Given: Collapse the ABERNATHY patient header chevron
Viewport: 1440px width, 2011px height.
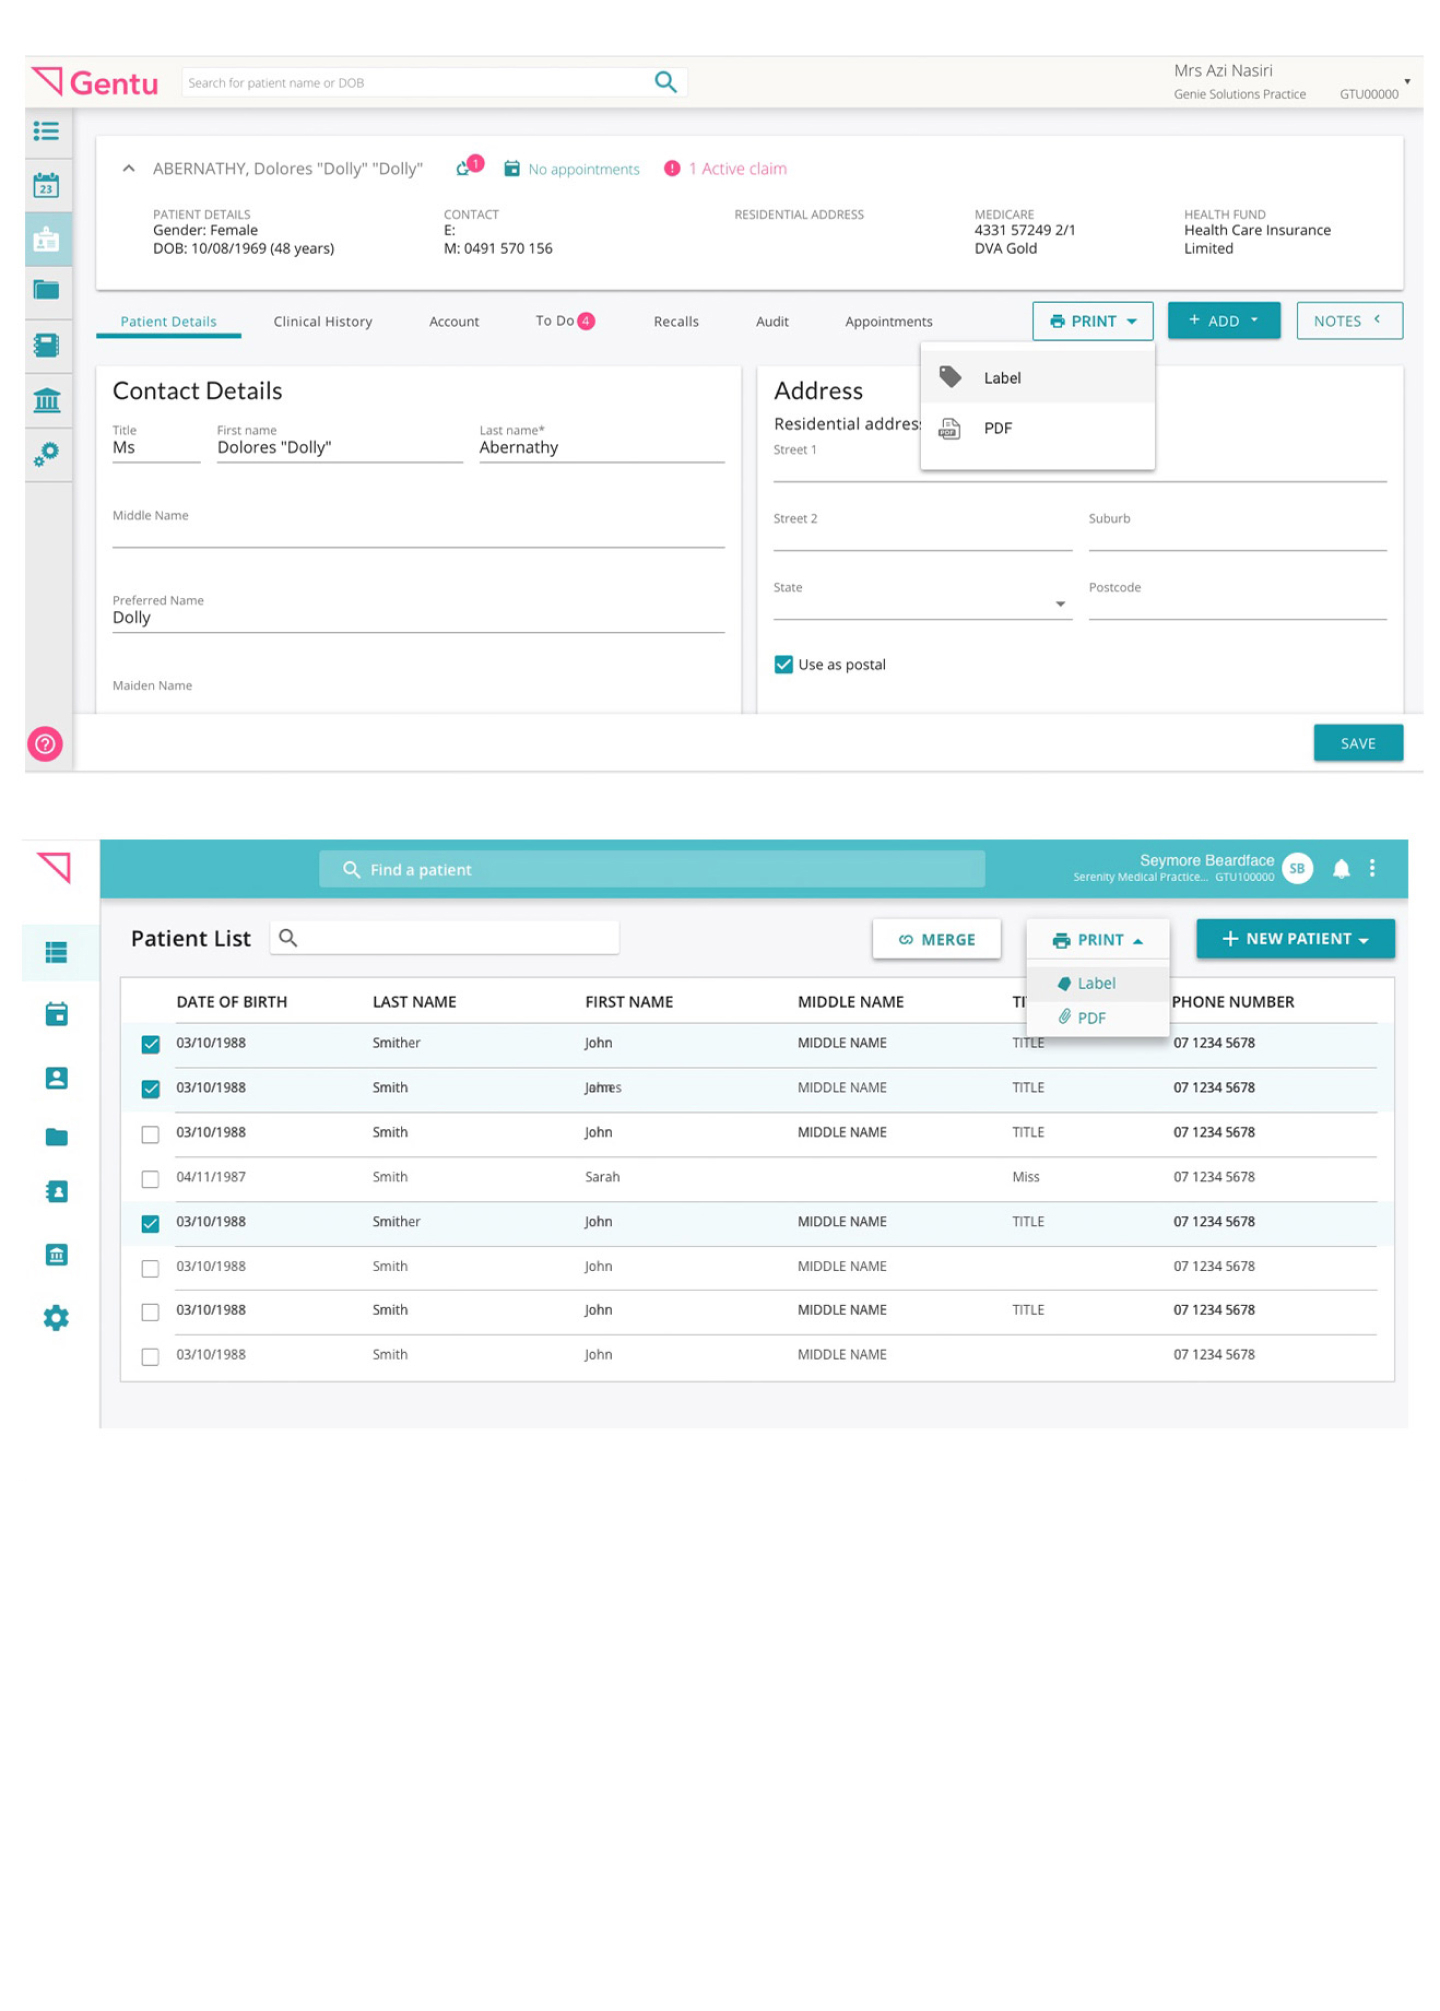Looking at the screenshot, I should 129,169.
